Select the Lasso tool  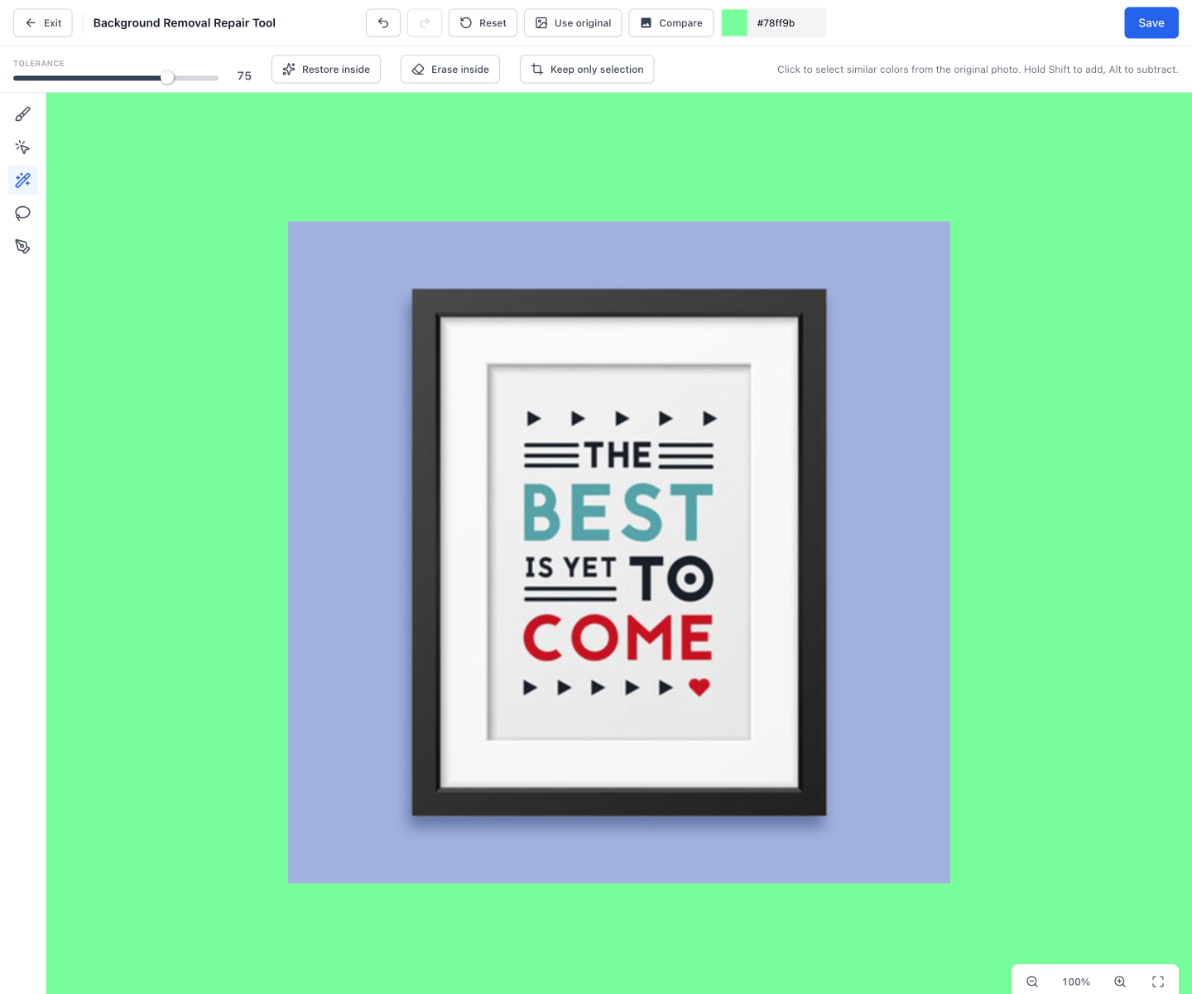tap(23, 214)
